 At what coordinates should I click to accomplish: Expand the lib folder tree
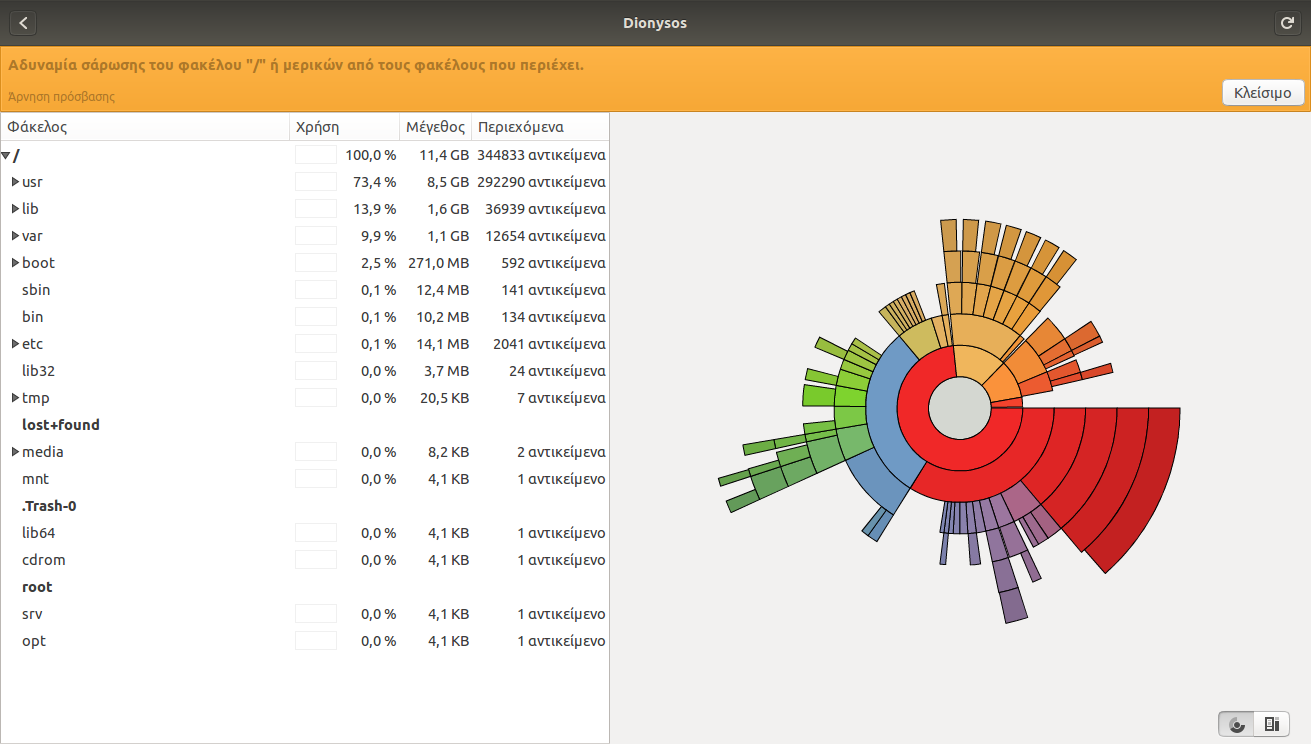[x=15, y=209]
